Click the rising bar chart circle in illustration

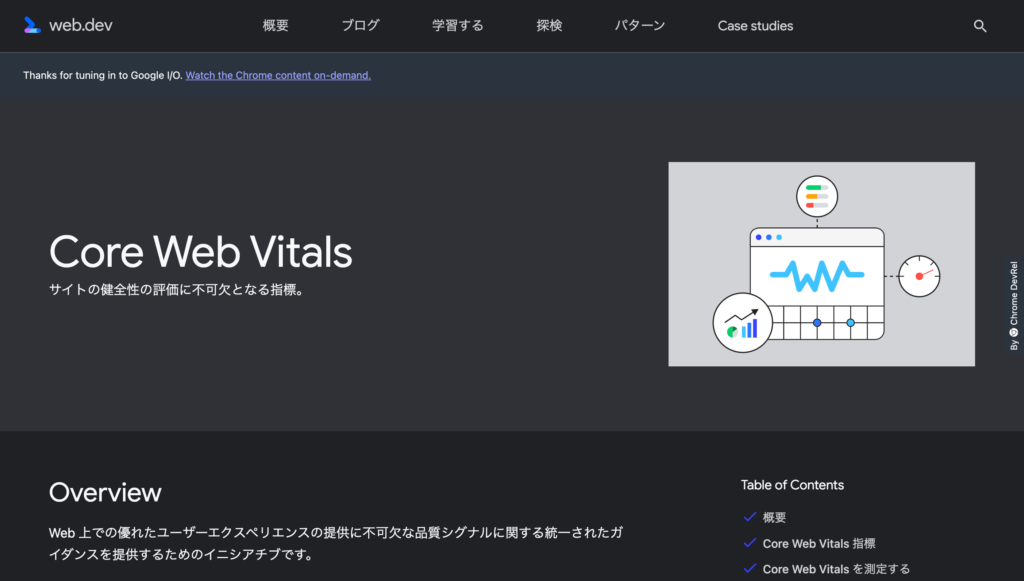pos(742,323)
